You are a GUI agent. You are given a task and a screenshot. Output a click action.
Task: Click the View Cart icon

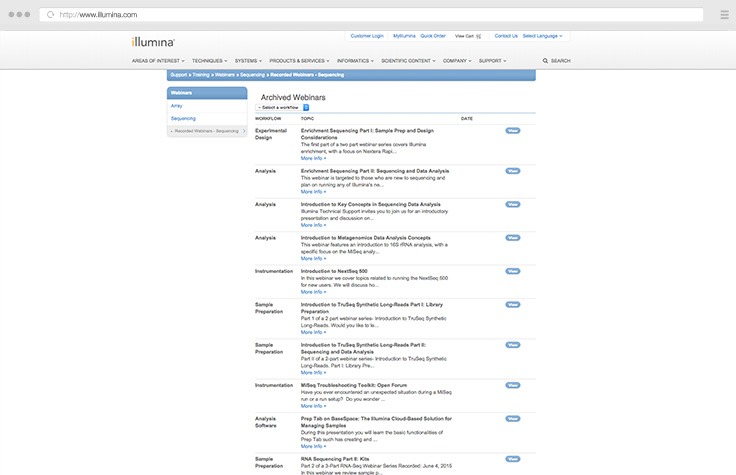point(478,36)
